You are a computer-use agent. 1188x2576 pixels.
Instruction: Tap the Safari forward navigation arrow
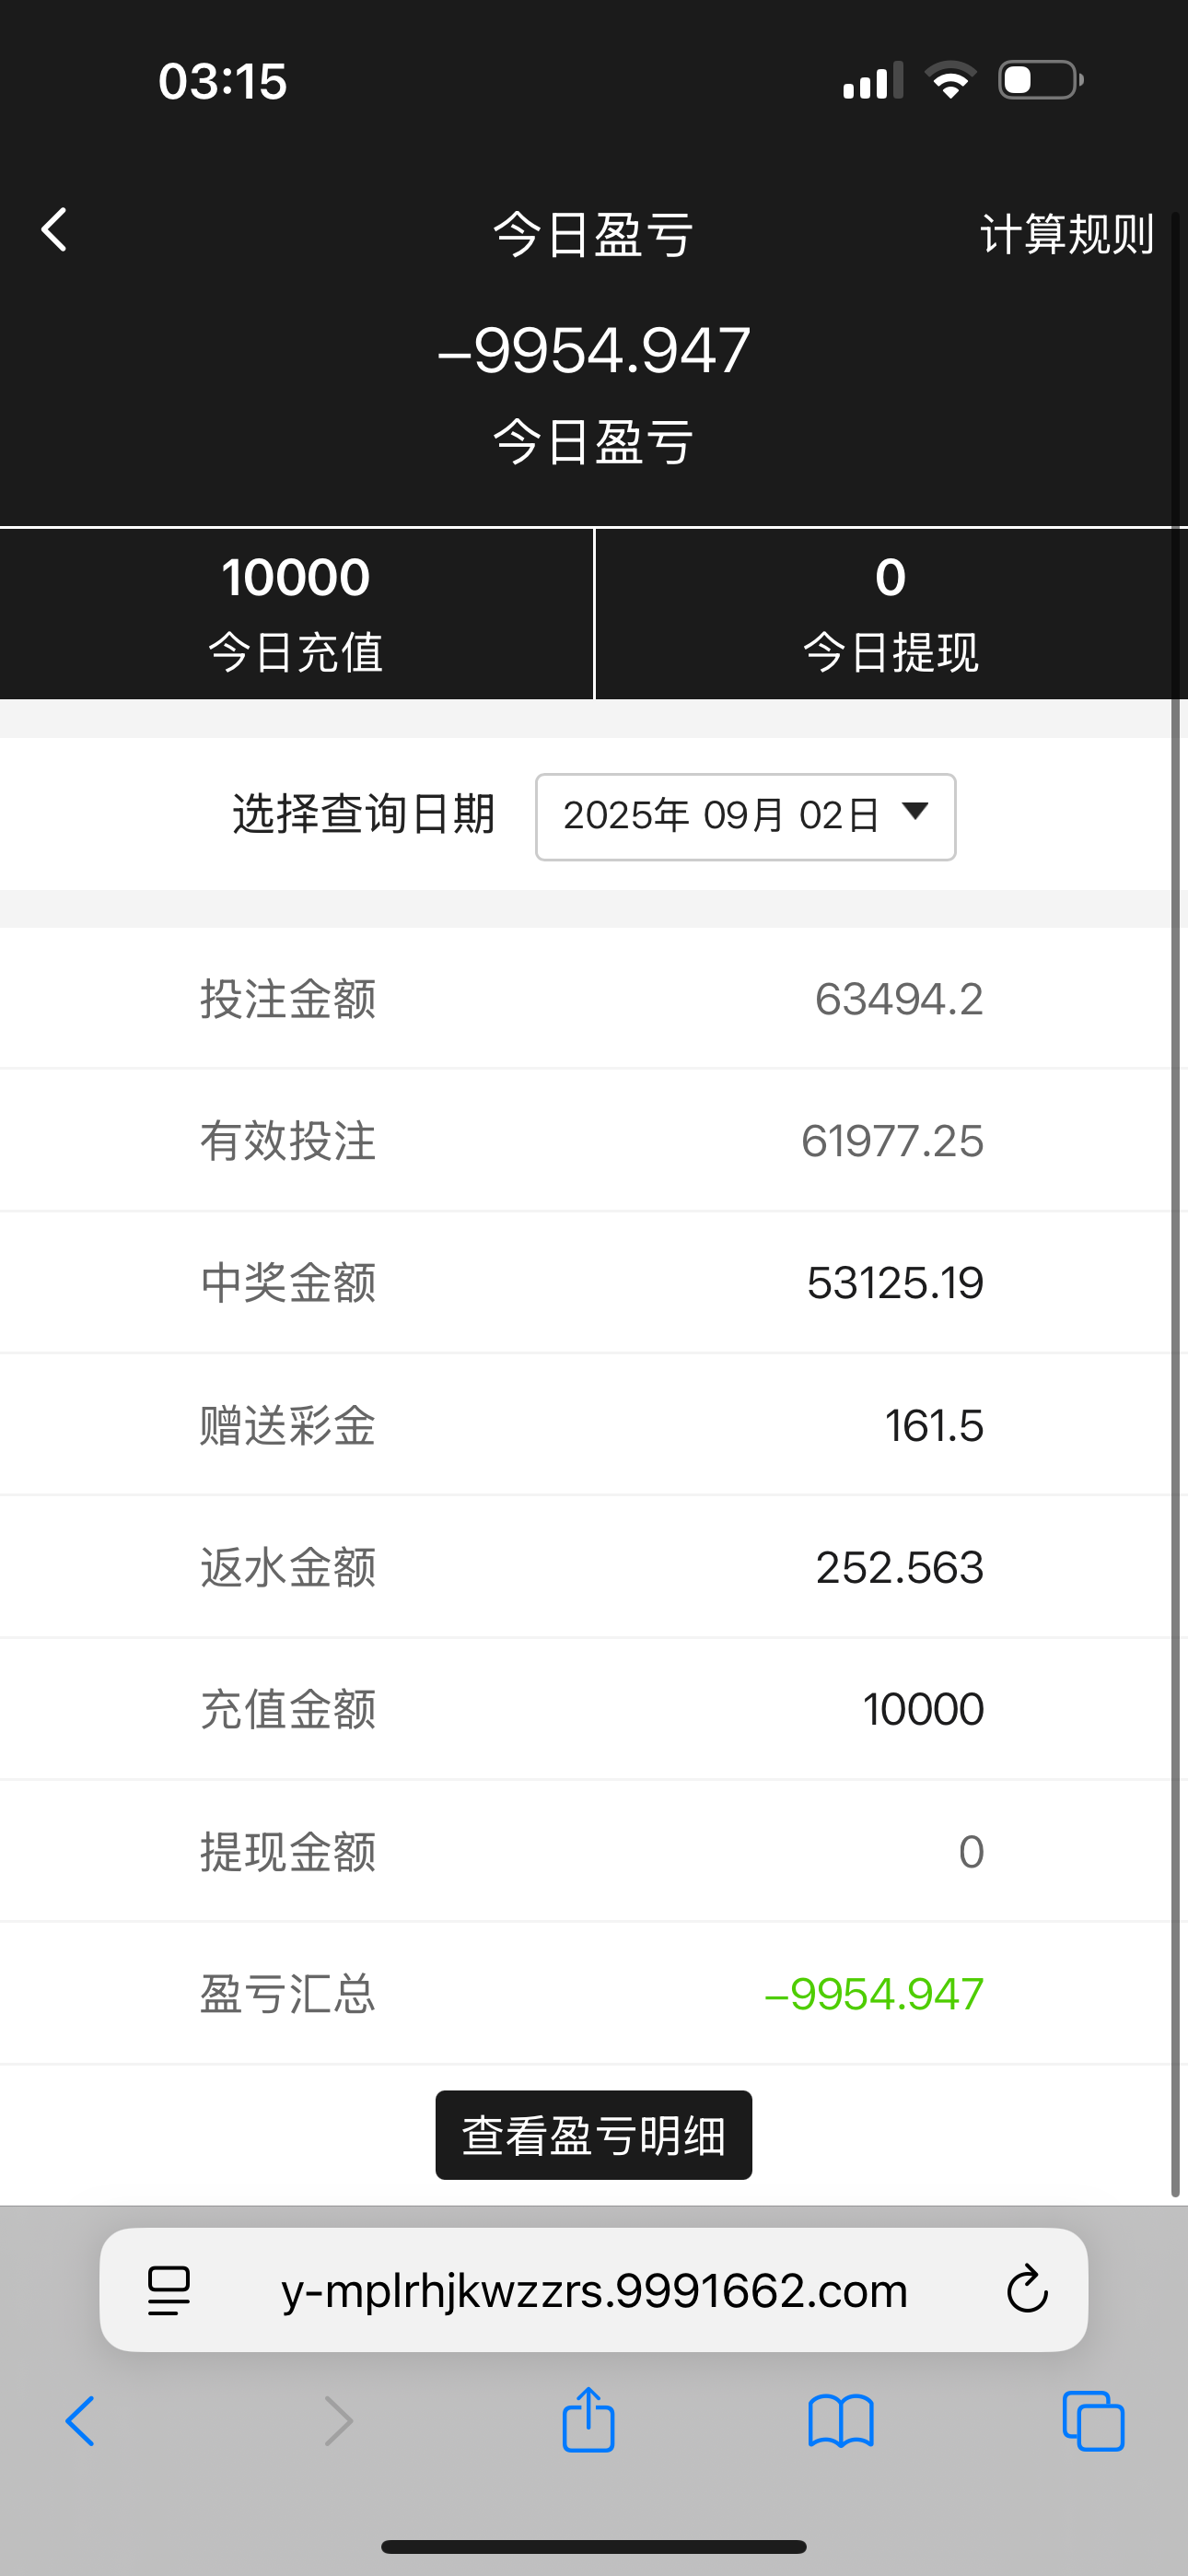pyautogui.click(x=339, y=2422)
